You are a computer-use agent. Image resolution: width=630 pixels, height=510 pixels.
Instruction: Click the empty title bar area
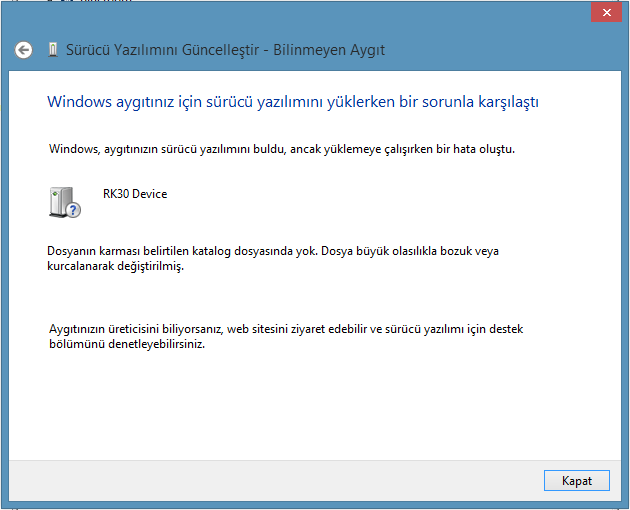click(300, 14)
